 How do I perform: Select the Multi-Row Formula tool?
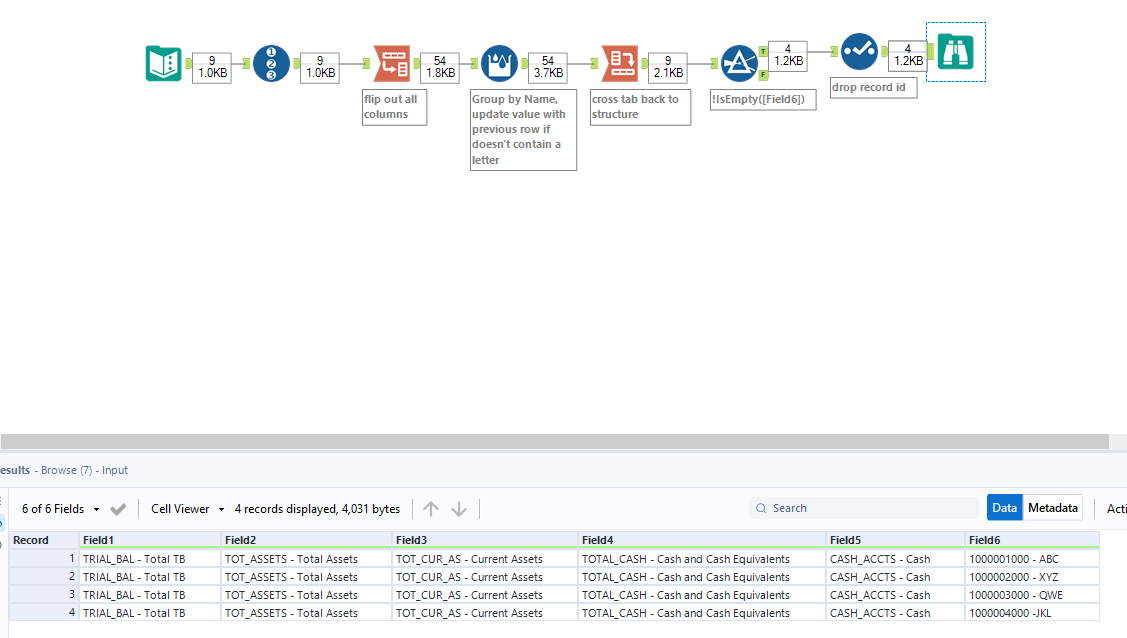click(x=499, y=62)
